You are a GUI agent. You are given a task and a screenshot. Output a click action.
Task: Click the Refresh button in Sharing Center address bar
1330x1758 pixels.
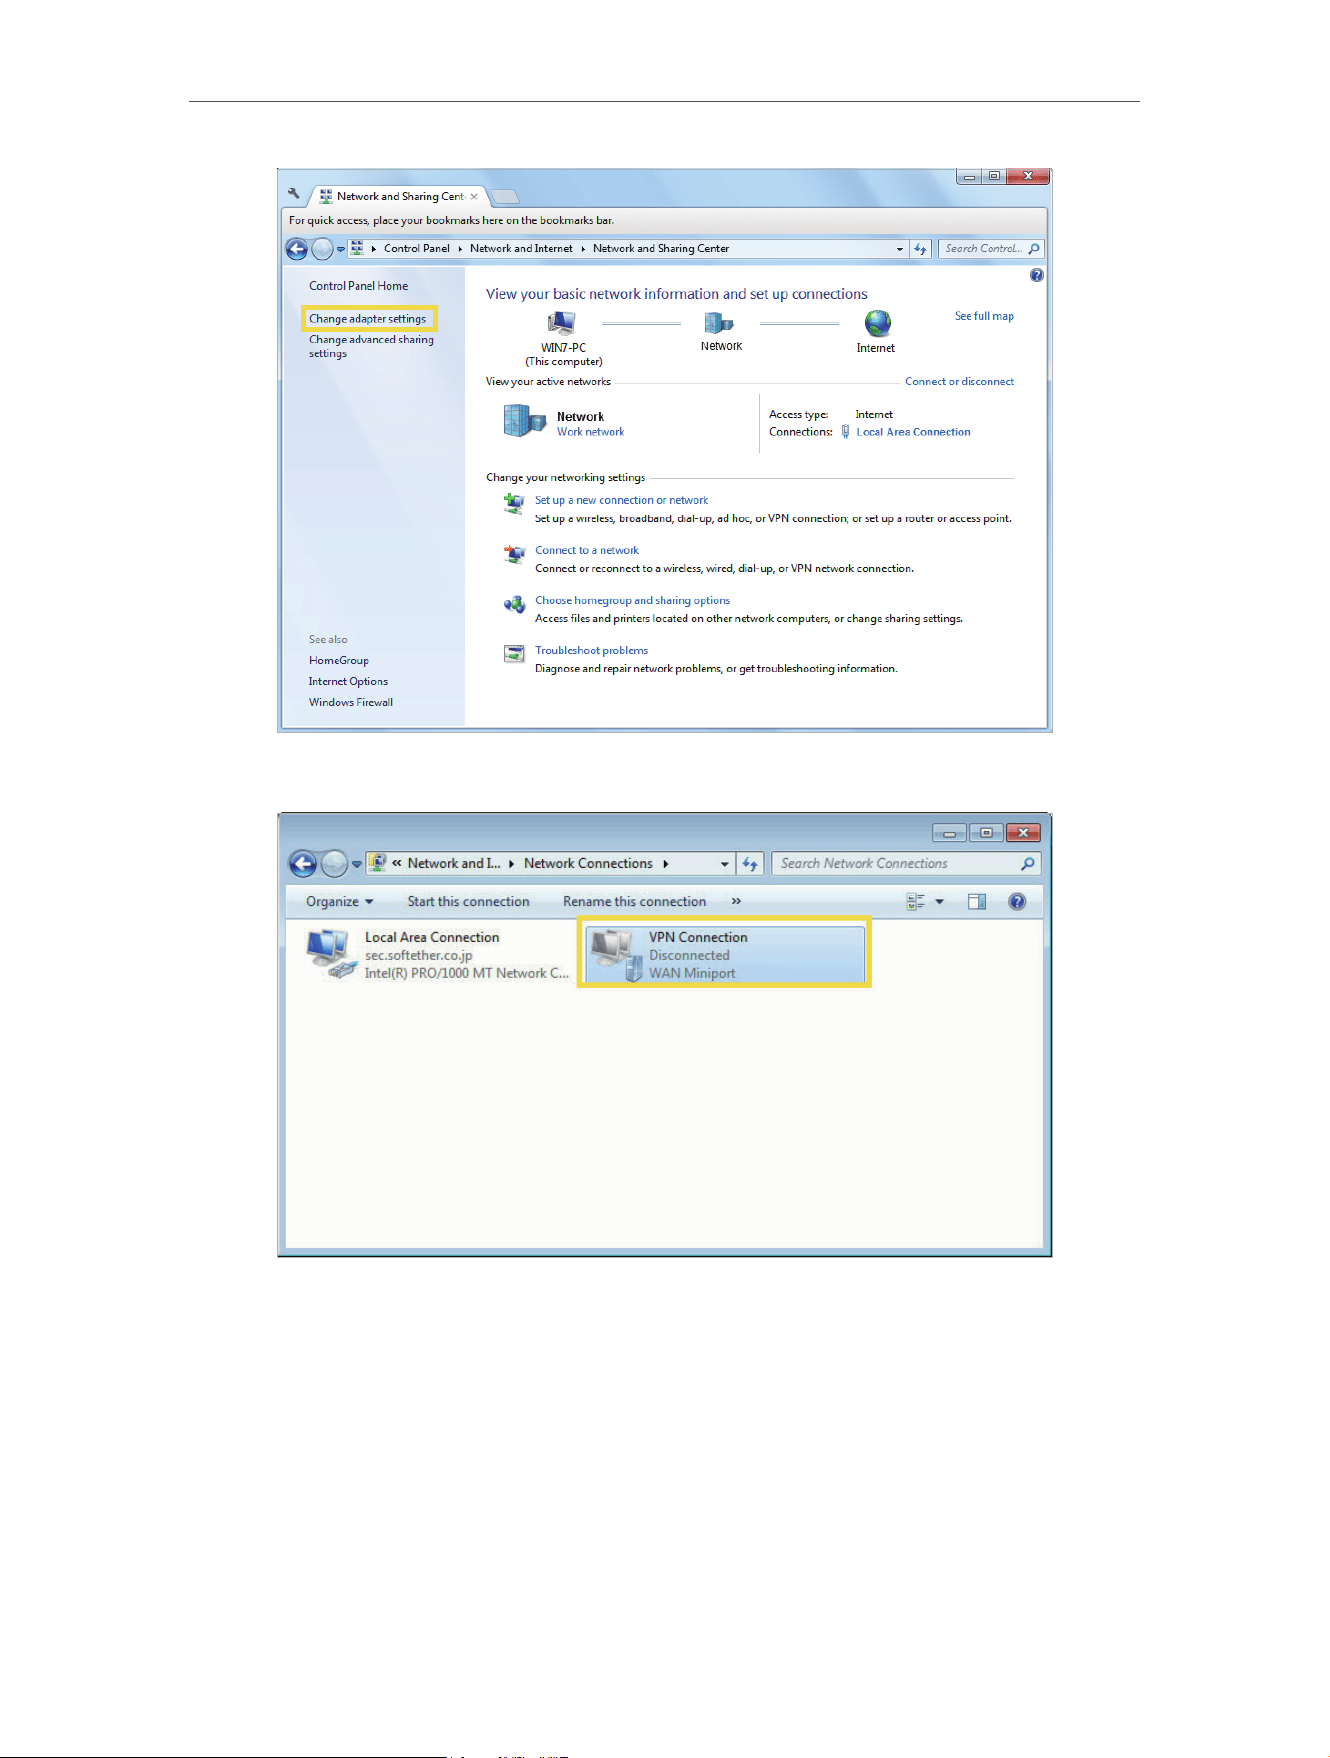pyautogui.click(x=920, y=249)
